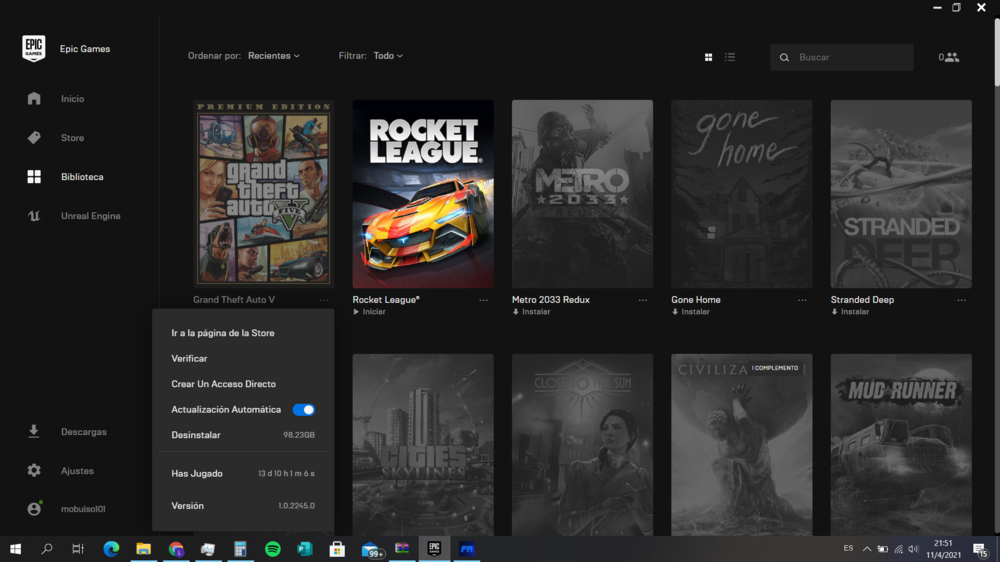Open Spotify from taskbar
Image resolution: width=1000 pixels, height=562 pixels.
(x=272, y=549)
